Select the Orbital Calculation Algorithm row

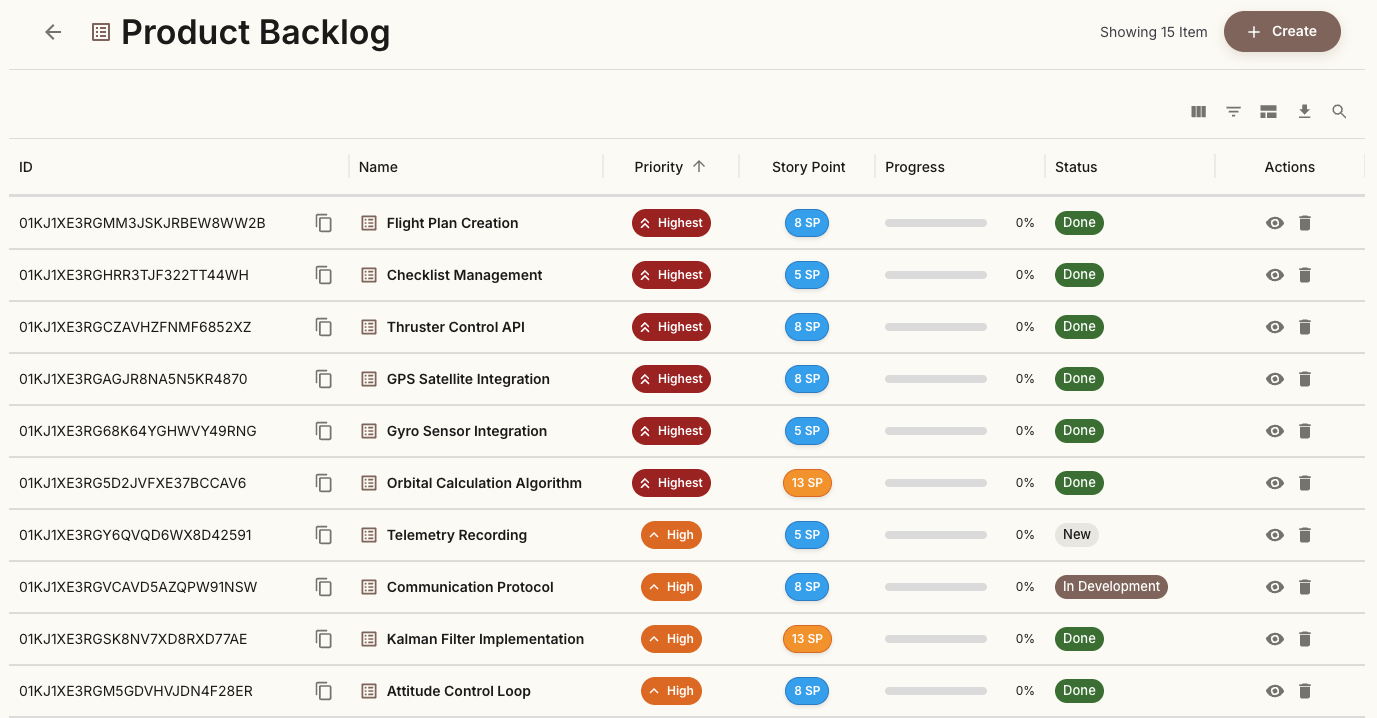click(x=484, y=483)
